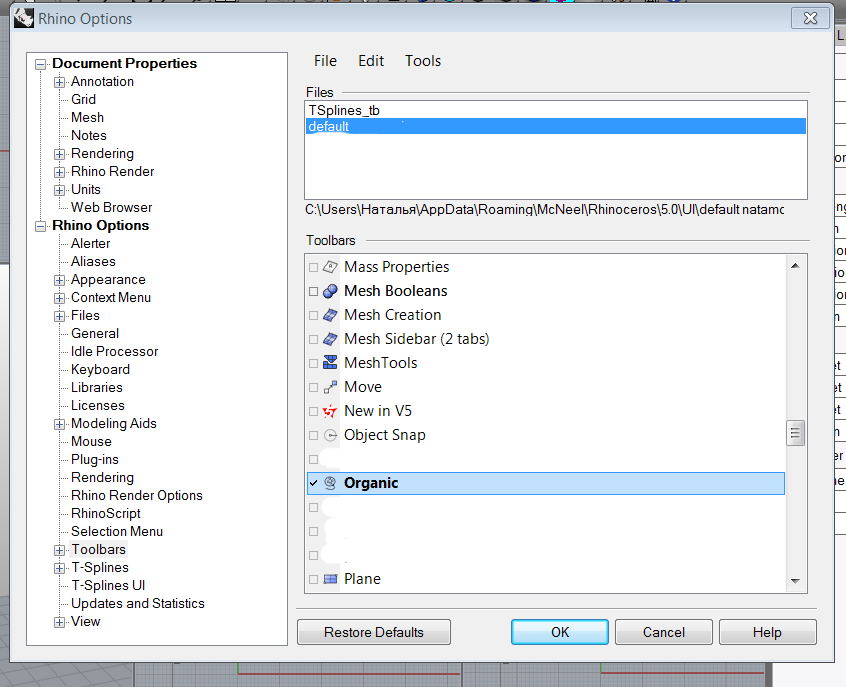Select Plug-ins in the tree

tap(95, 460)
